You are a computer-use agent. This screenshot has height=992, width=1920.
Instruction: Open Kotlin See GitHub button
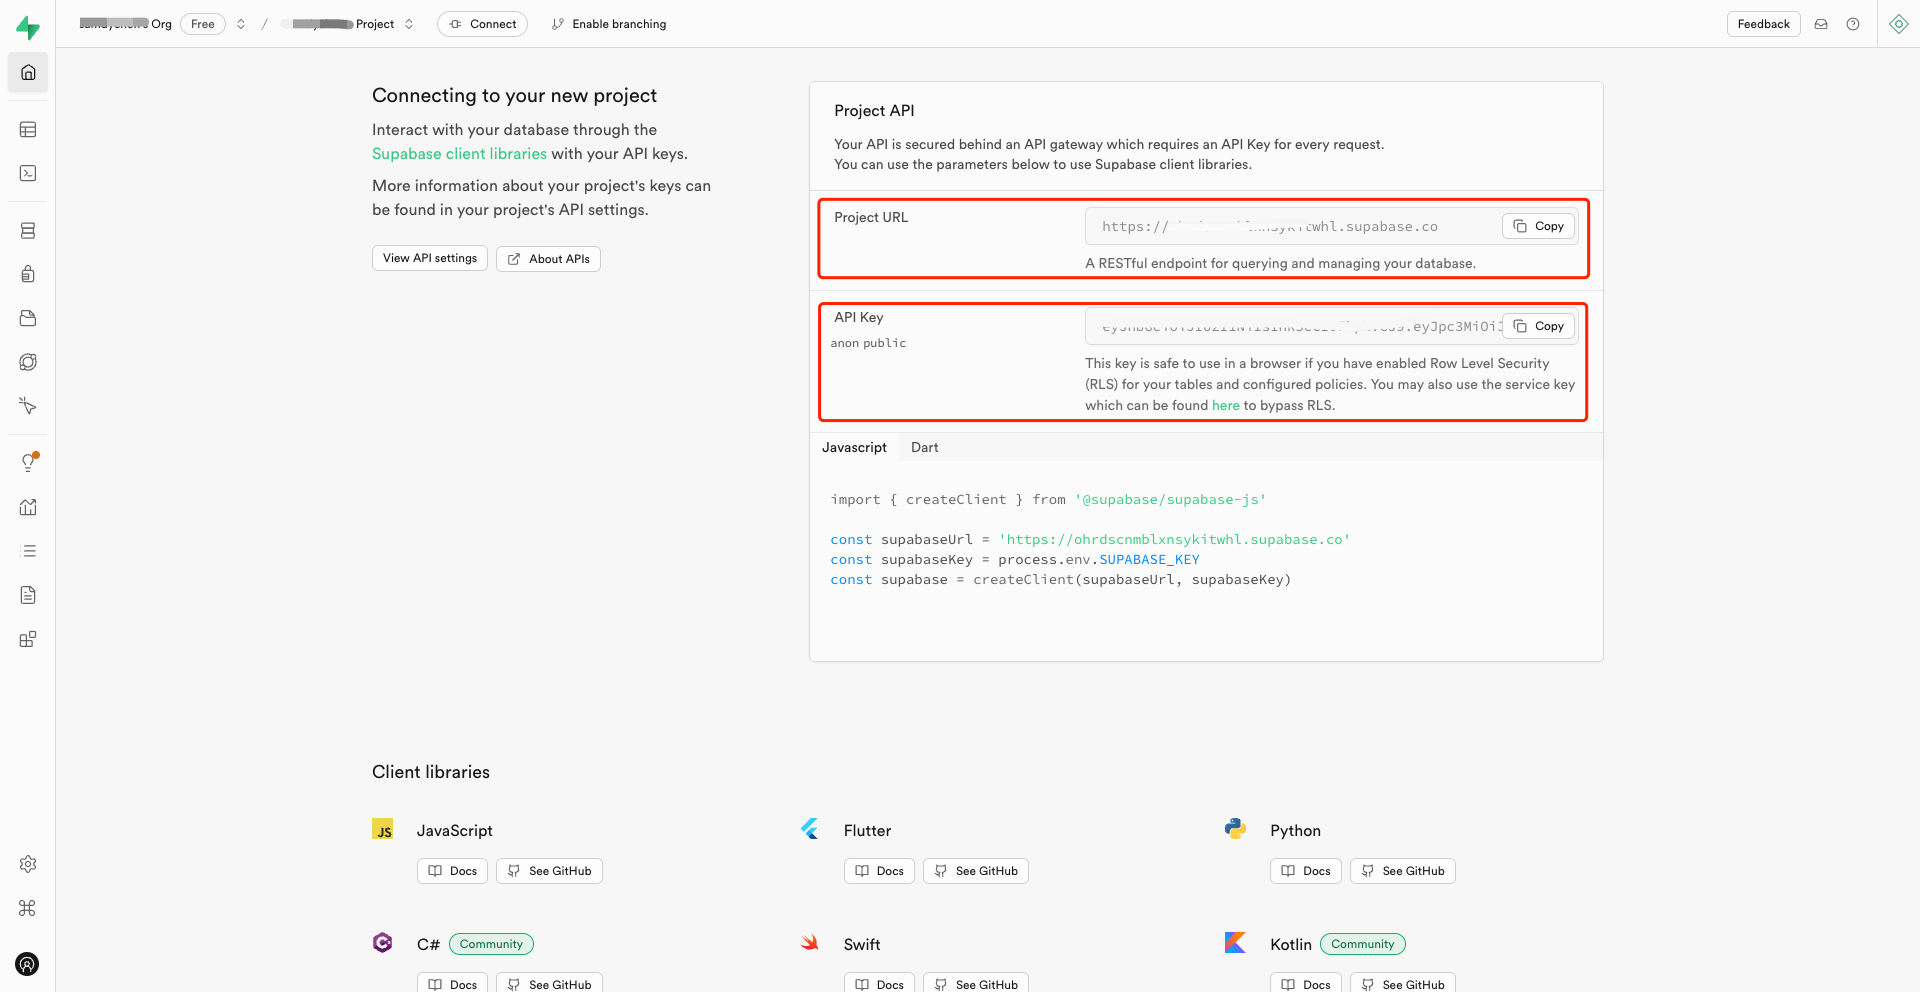coord(1403,983)
